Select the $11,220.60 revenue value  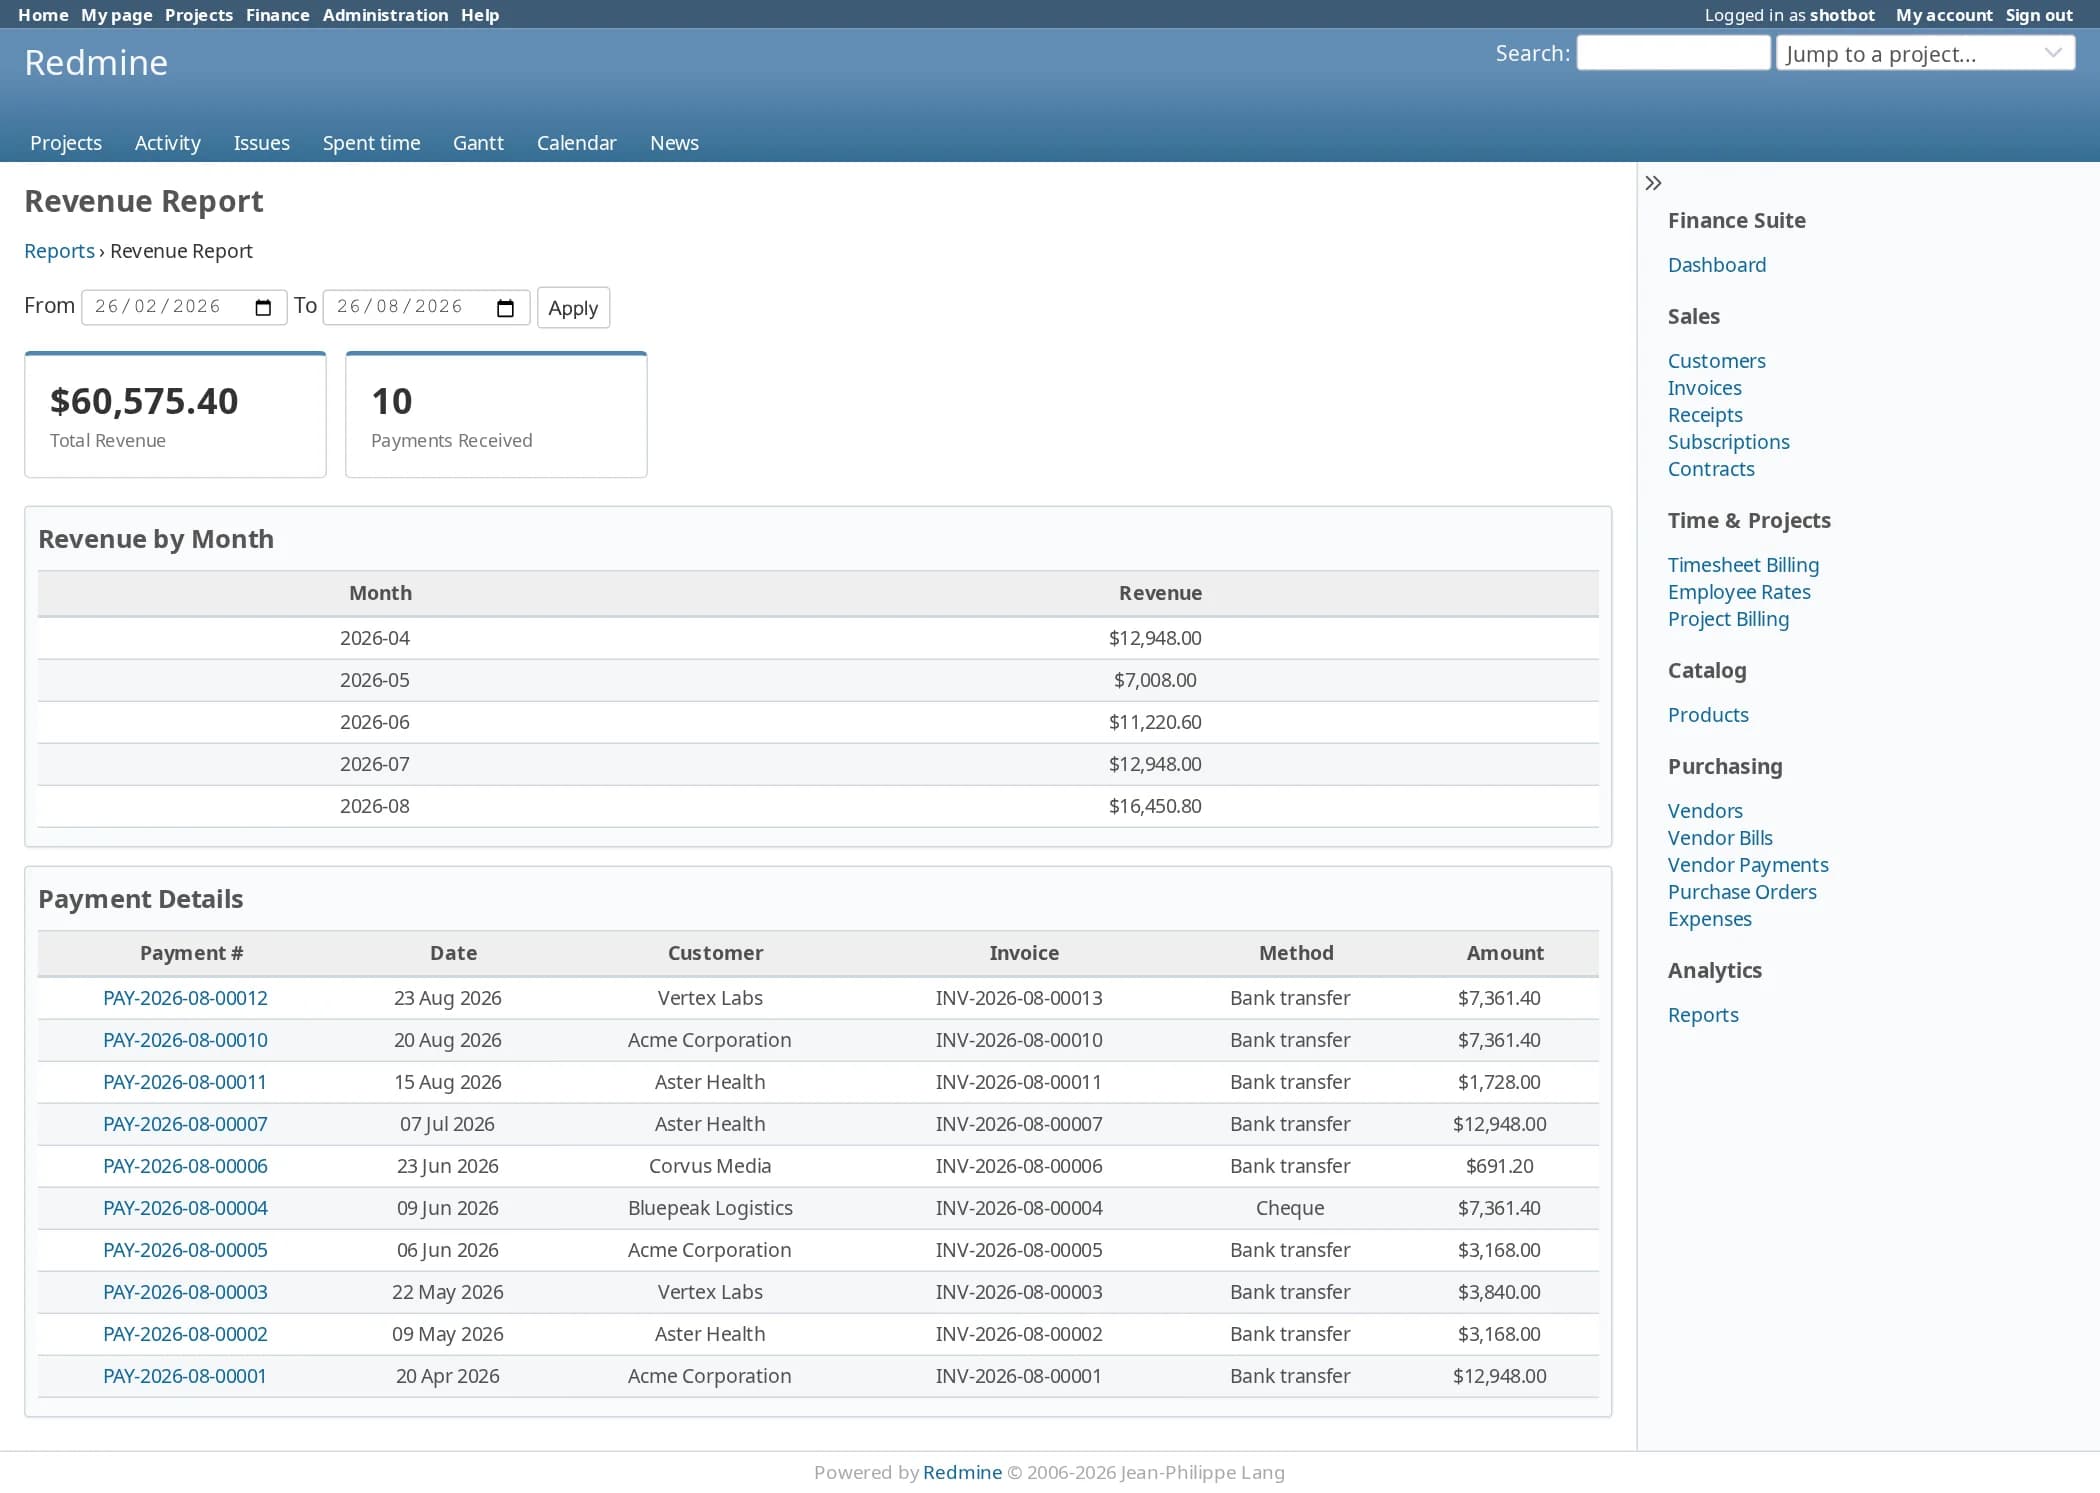pos(1155,722)
